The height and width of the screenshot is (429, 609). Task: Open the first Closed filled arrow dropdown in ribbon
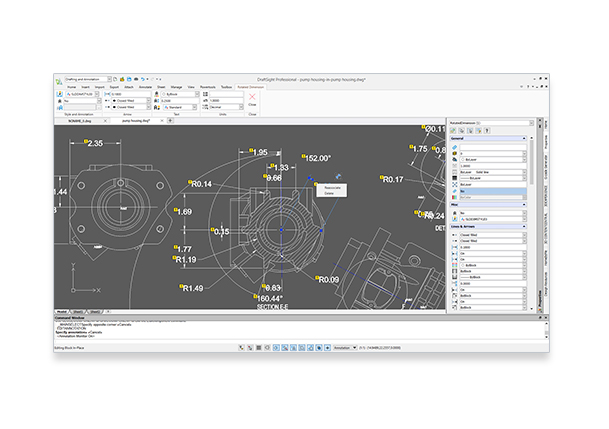(149, 101)
